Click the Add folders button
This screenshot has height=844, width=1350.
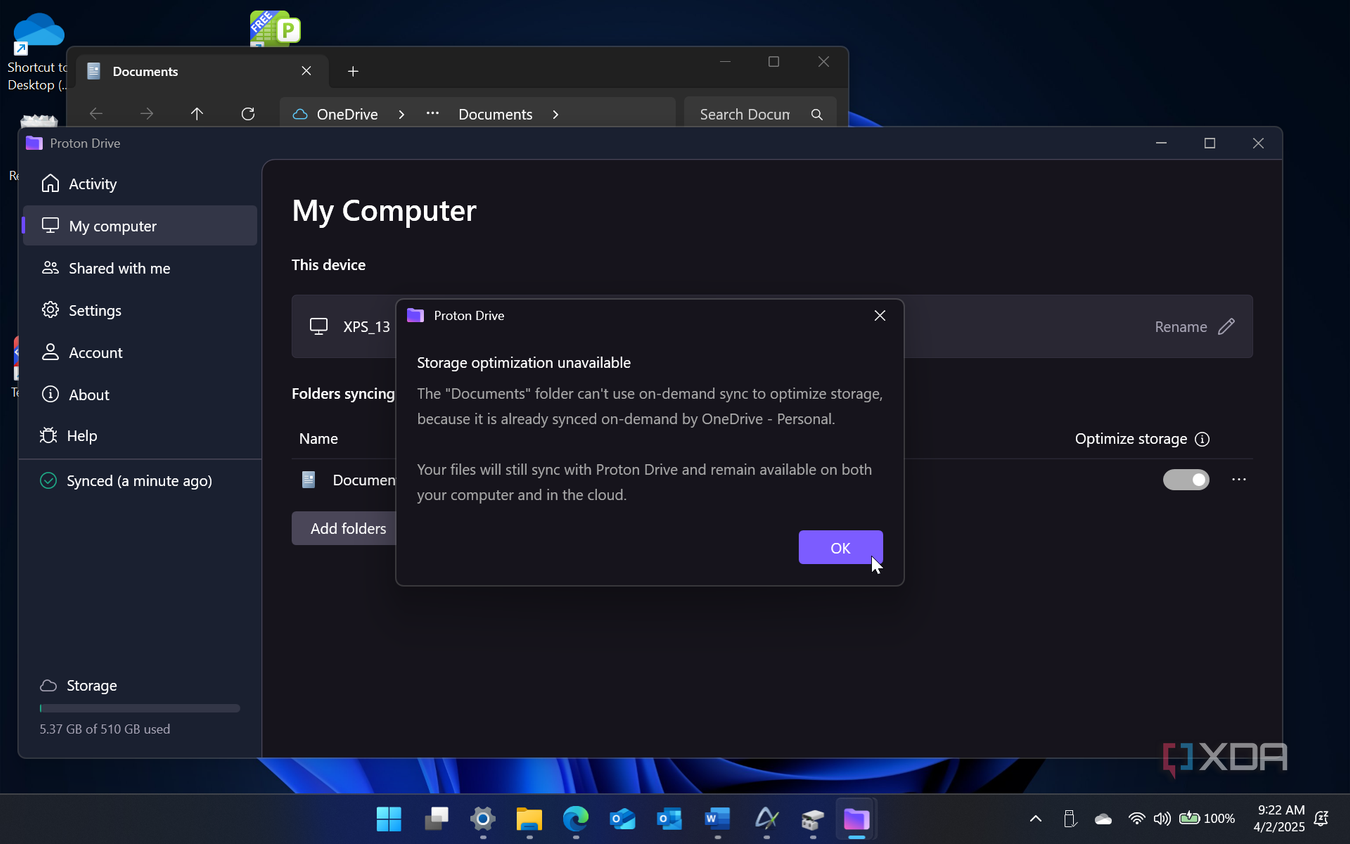[344, 528]
